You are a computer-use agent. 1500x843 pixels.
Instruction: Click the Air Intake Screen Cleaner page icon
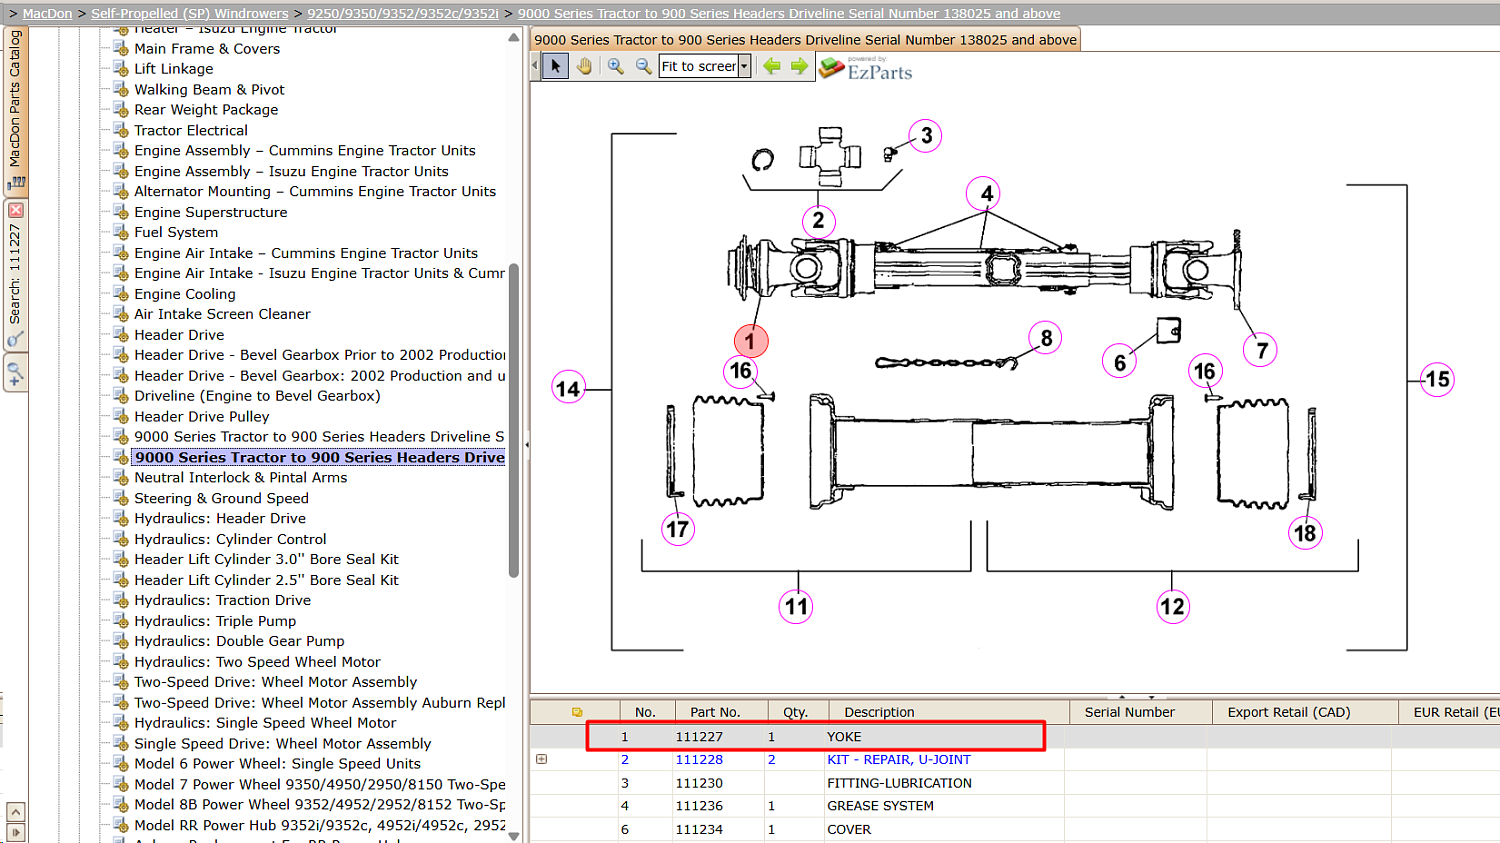pyautogui.click(x=121, y=314)
